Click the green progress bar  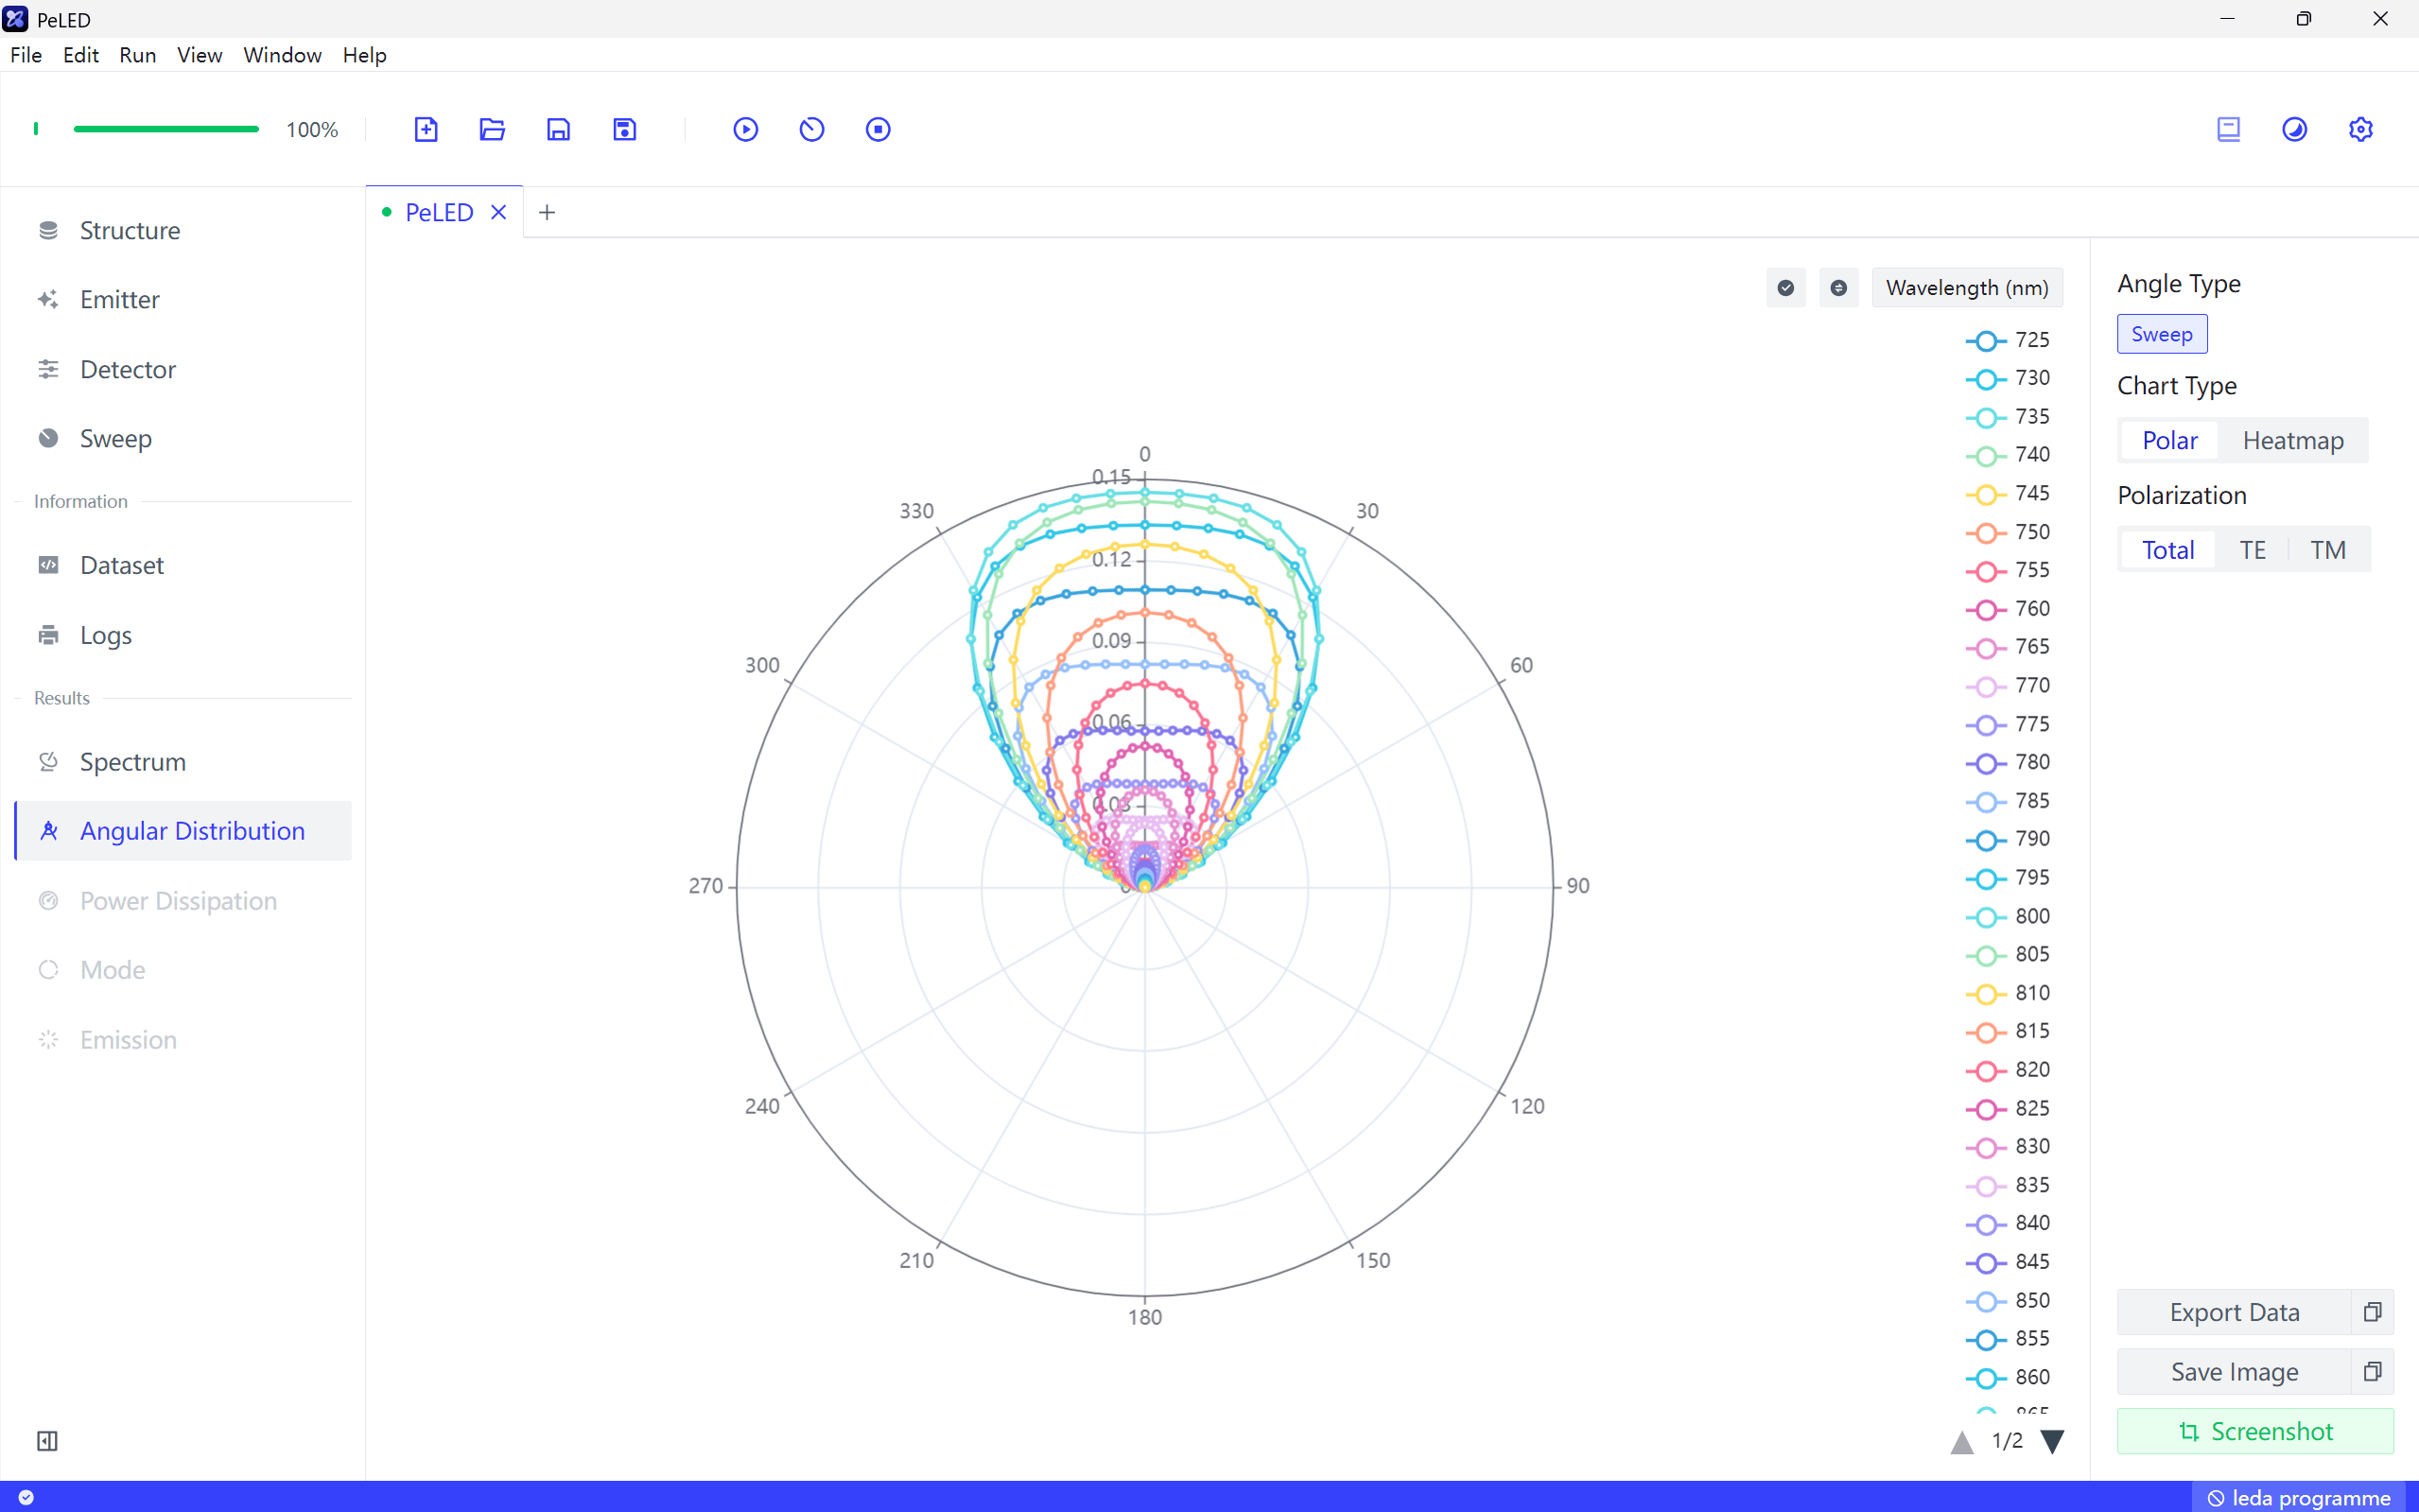pyautogui.click(x=166, y=129)
